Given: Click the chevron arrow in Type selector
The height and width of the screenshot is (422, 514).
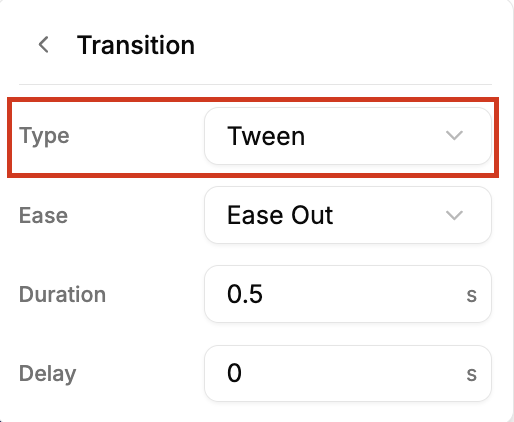Looking at the screenshot, I should click(x=454, y=136).
